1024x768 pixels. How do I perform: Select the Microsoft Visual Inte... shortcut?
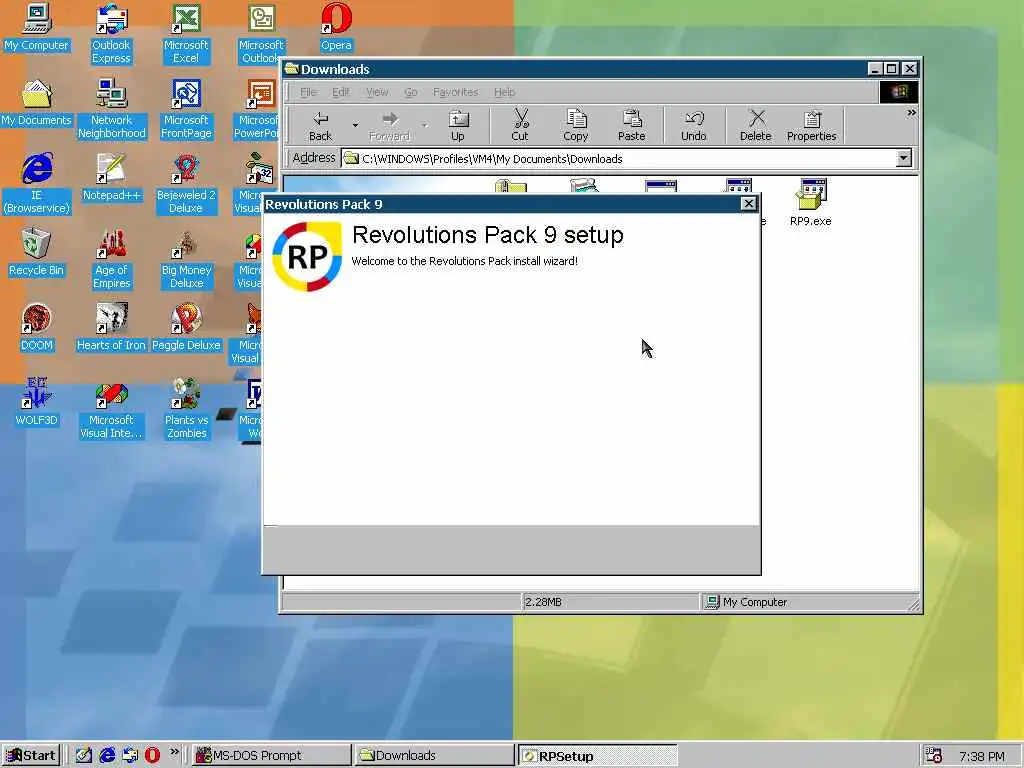pos(112,409)
